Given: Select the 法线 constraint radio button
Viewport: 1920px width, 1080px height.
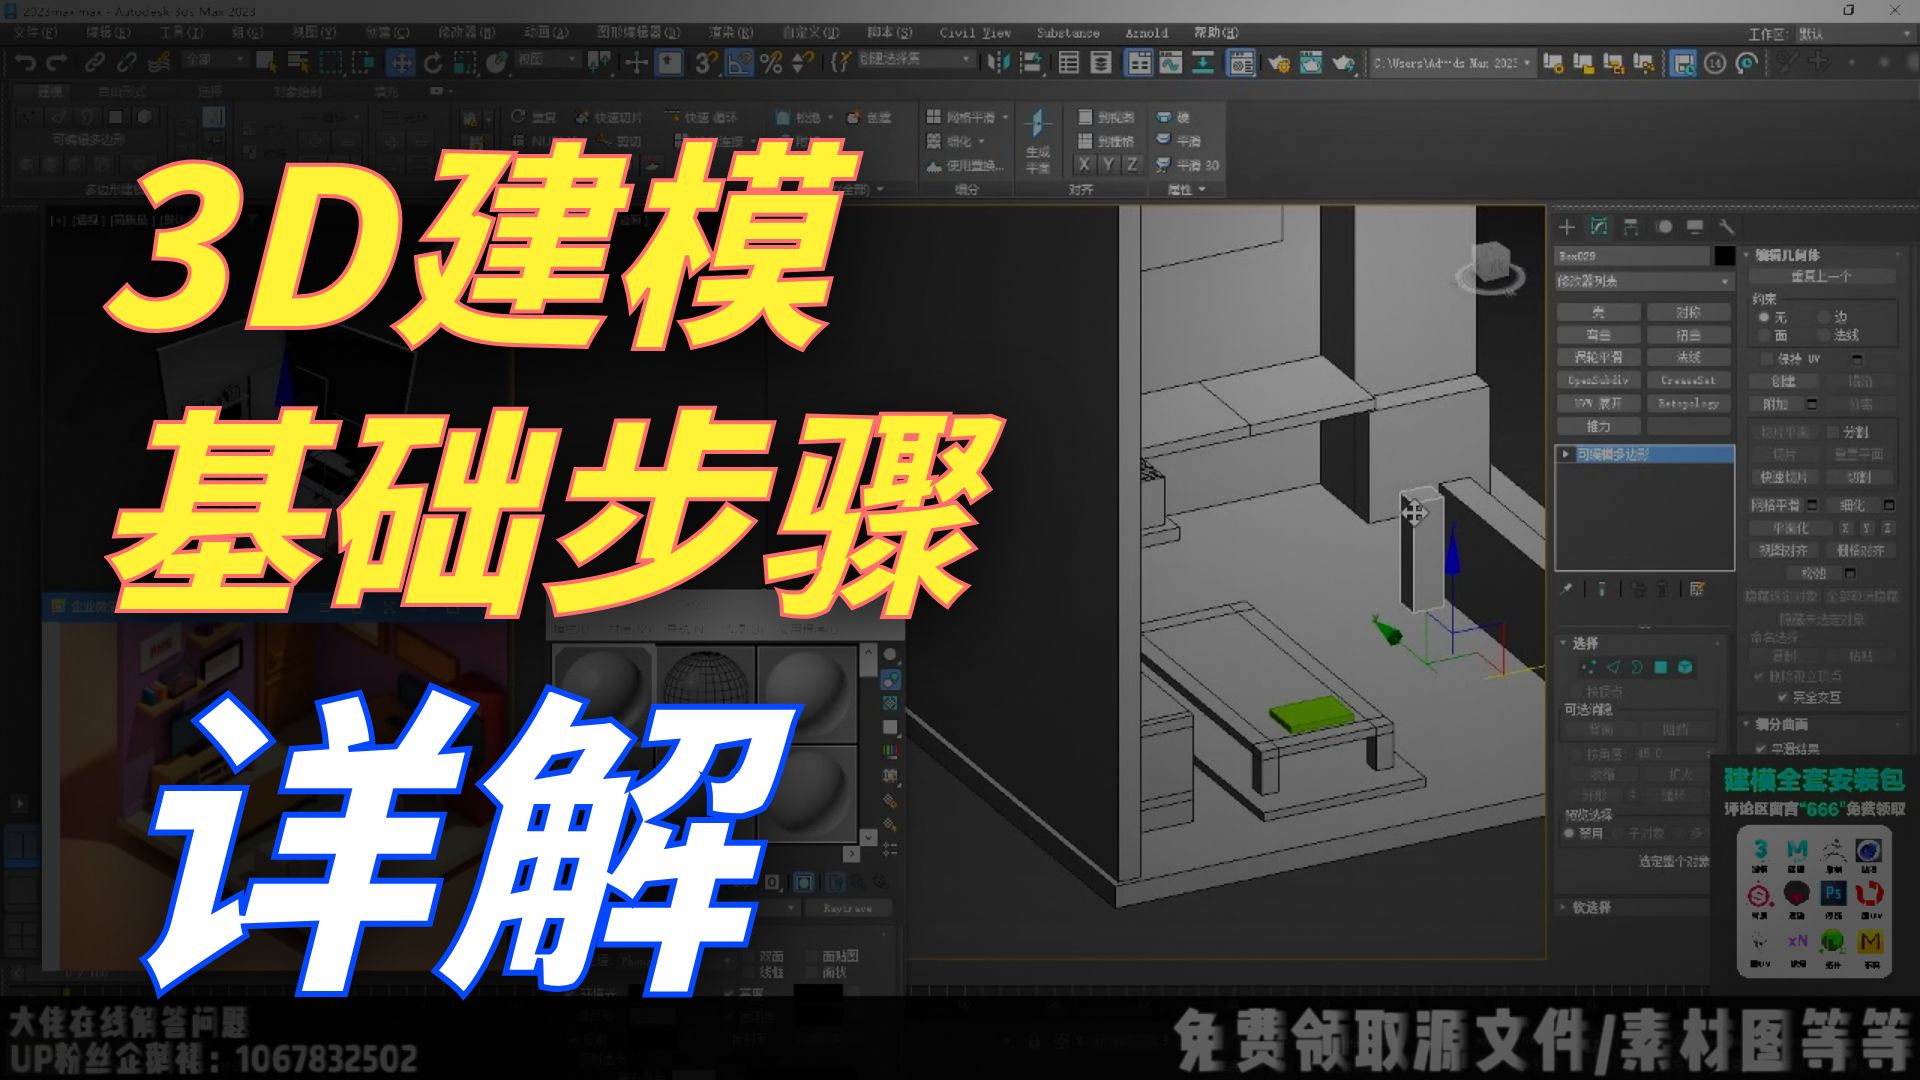Looking at the screenshot, I should (x=1824, y=335).
